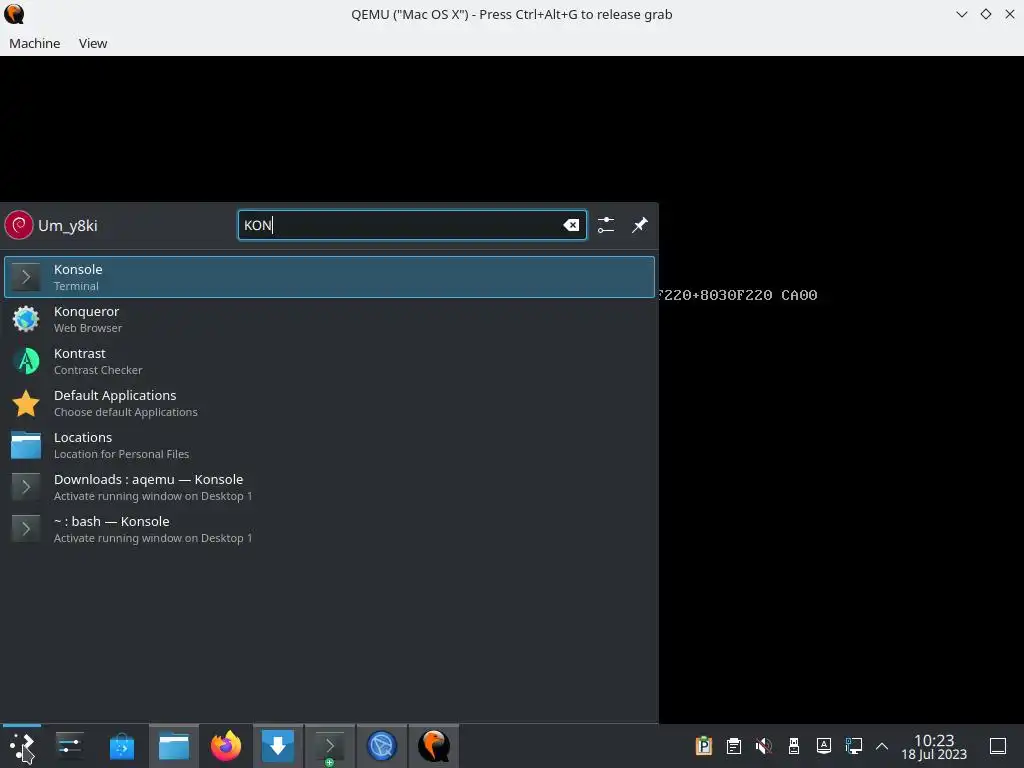Click the muted audio volume tray icon

pyautogui.click(x=763, y=746)
